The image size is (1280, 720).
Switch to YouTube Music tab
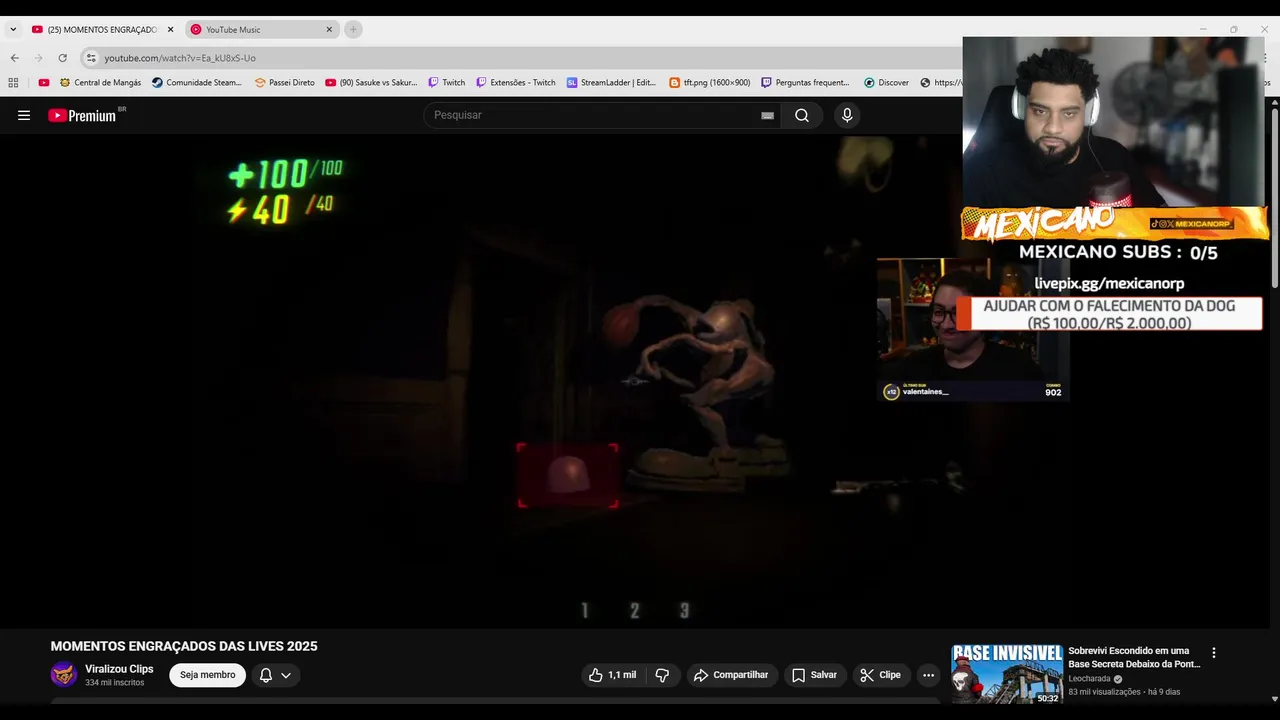(x=260, y=29)
